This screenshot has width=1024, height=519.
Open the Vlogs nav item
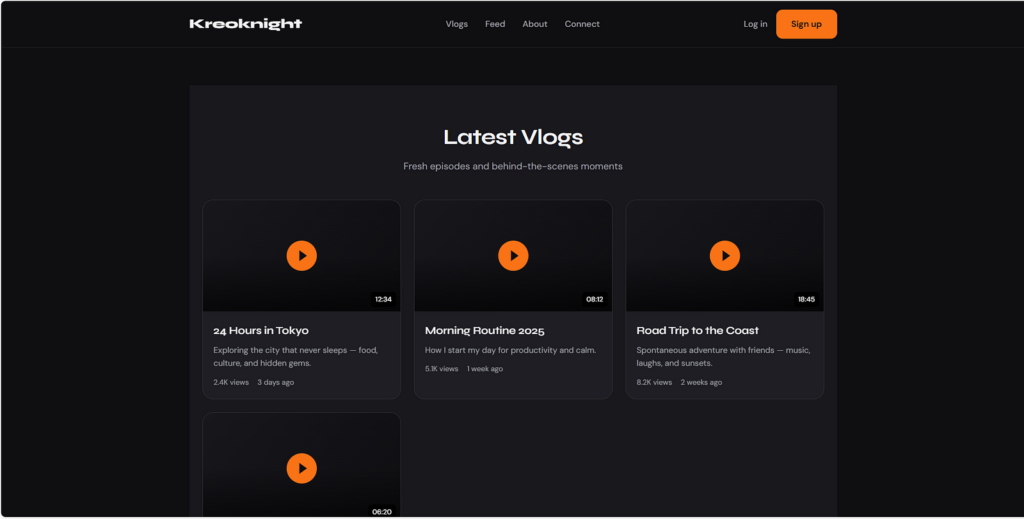click(456, 24)
